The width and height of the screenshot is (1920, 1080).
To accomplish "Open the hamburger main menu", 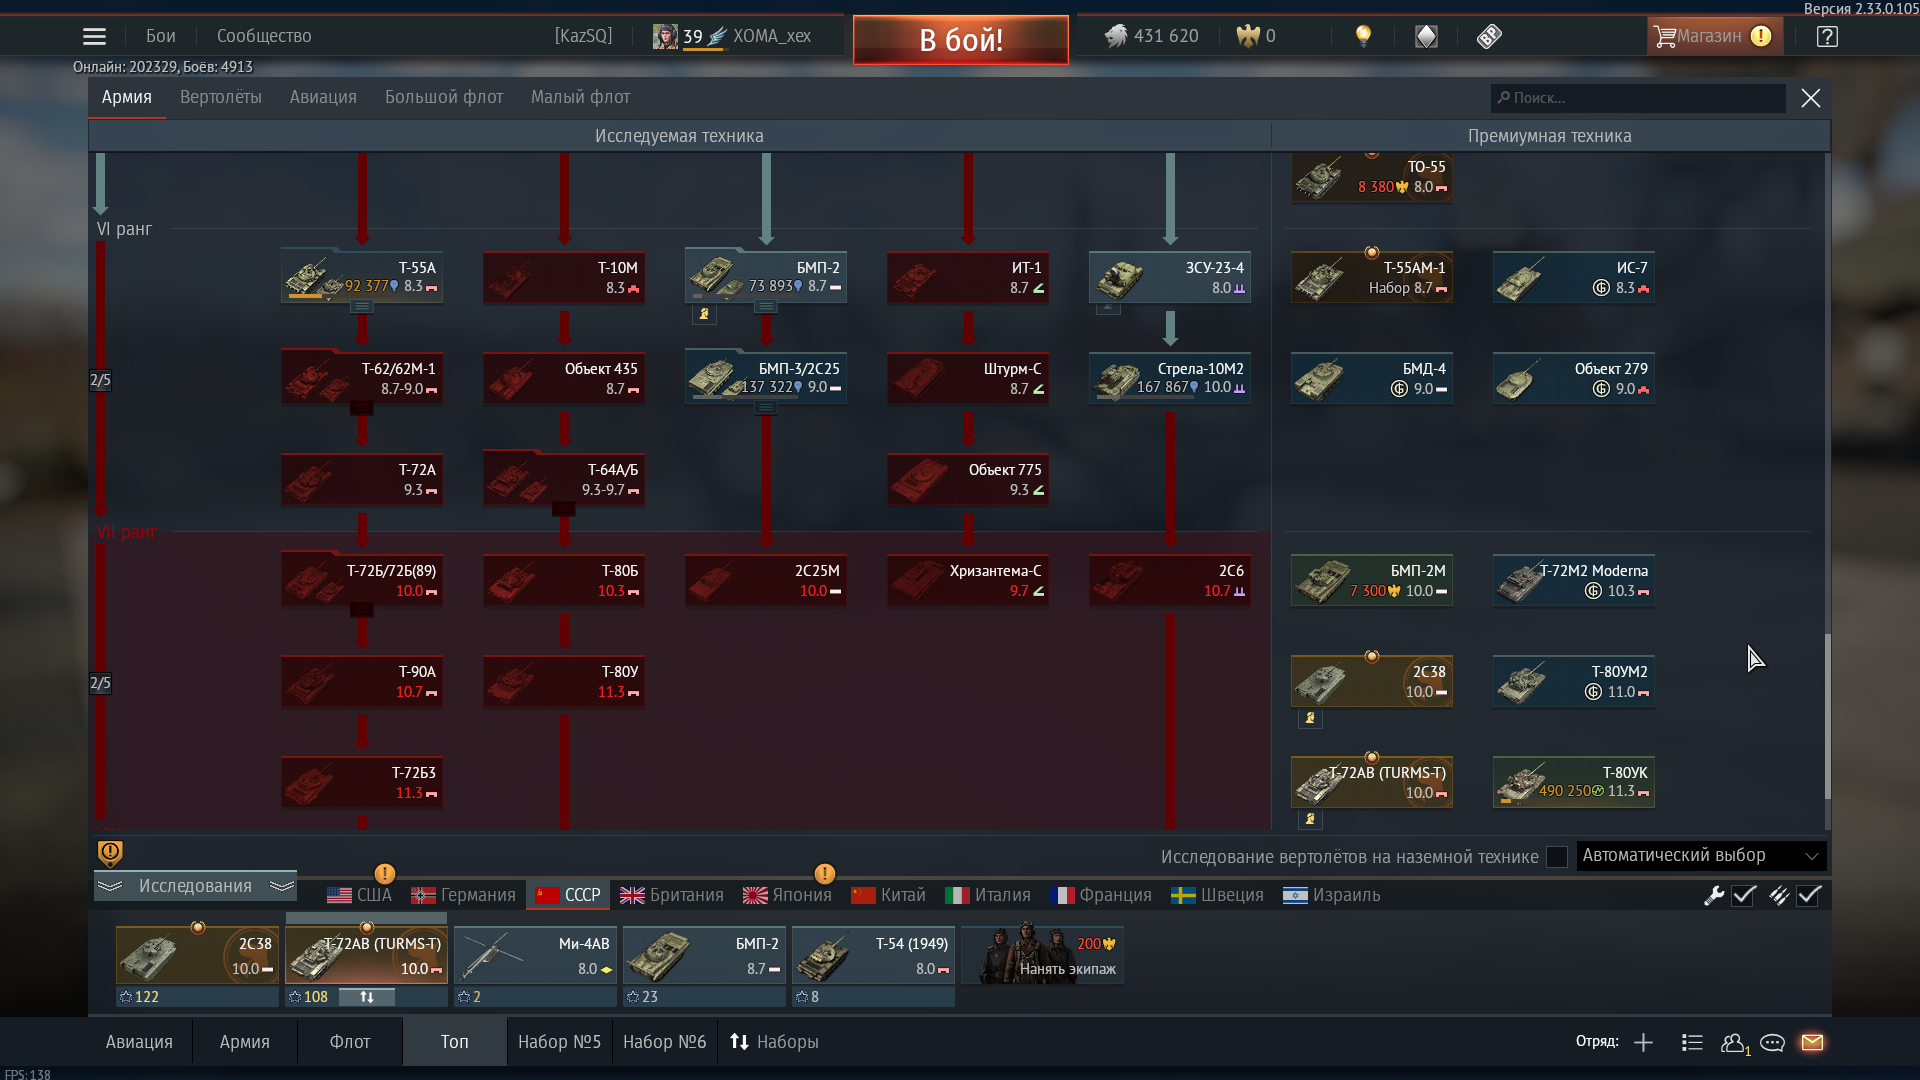I will 94,36.
